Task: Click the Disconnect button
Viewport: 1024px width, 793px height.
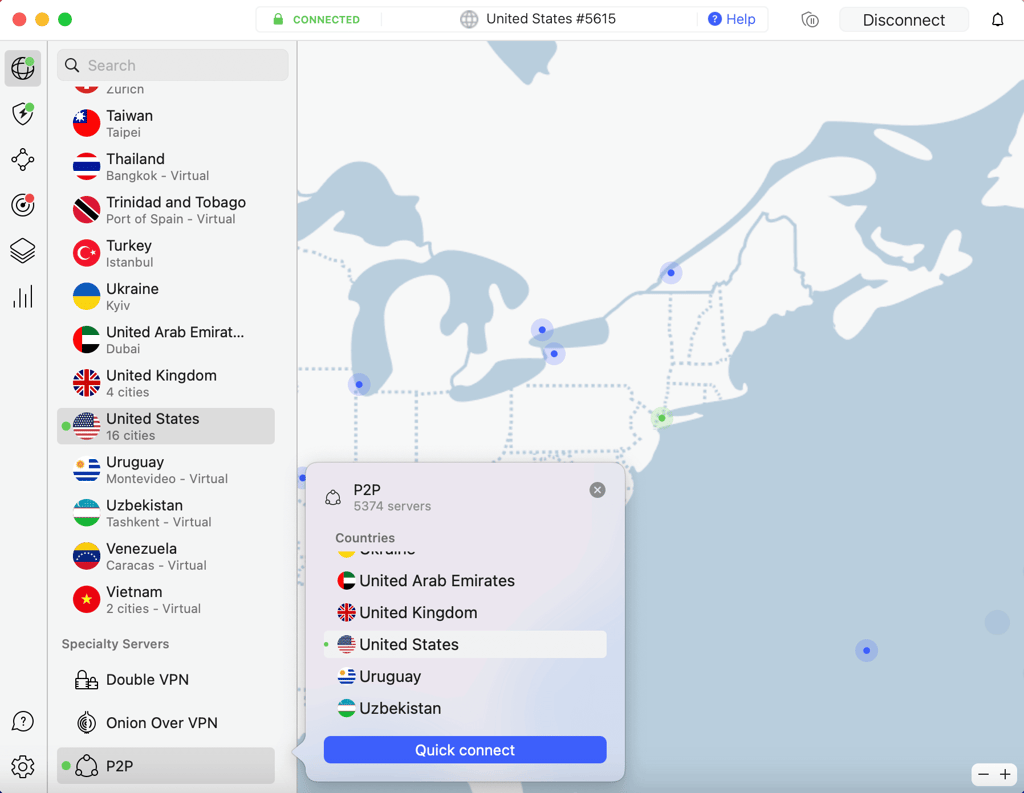Action: coord(903,20)
